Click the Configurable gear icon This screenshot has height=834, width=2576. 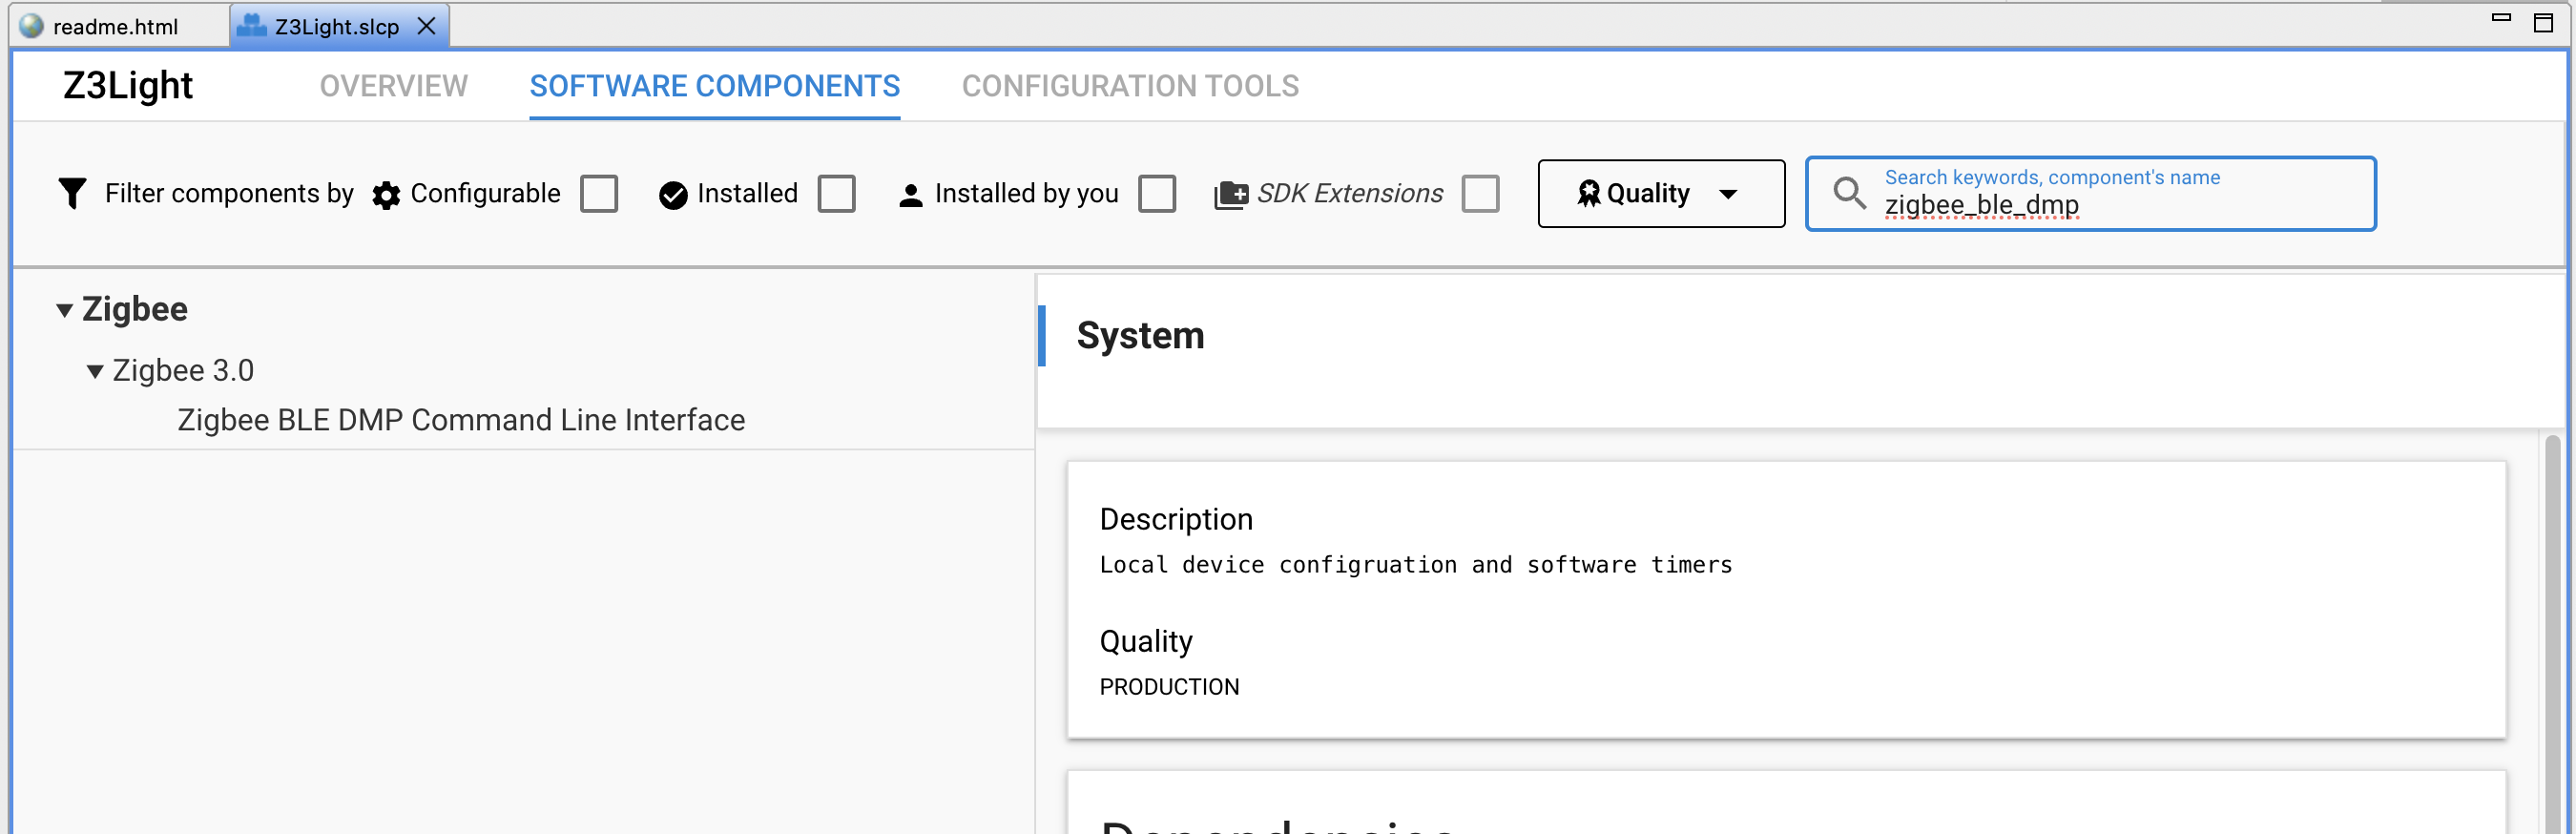coord(386,195)
